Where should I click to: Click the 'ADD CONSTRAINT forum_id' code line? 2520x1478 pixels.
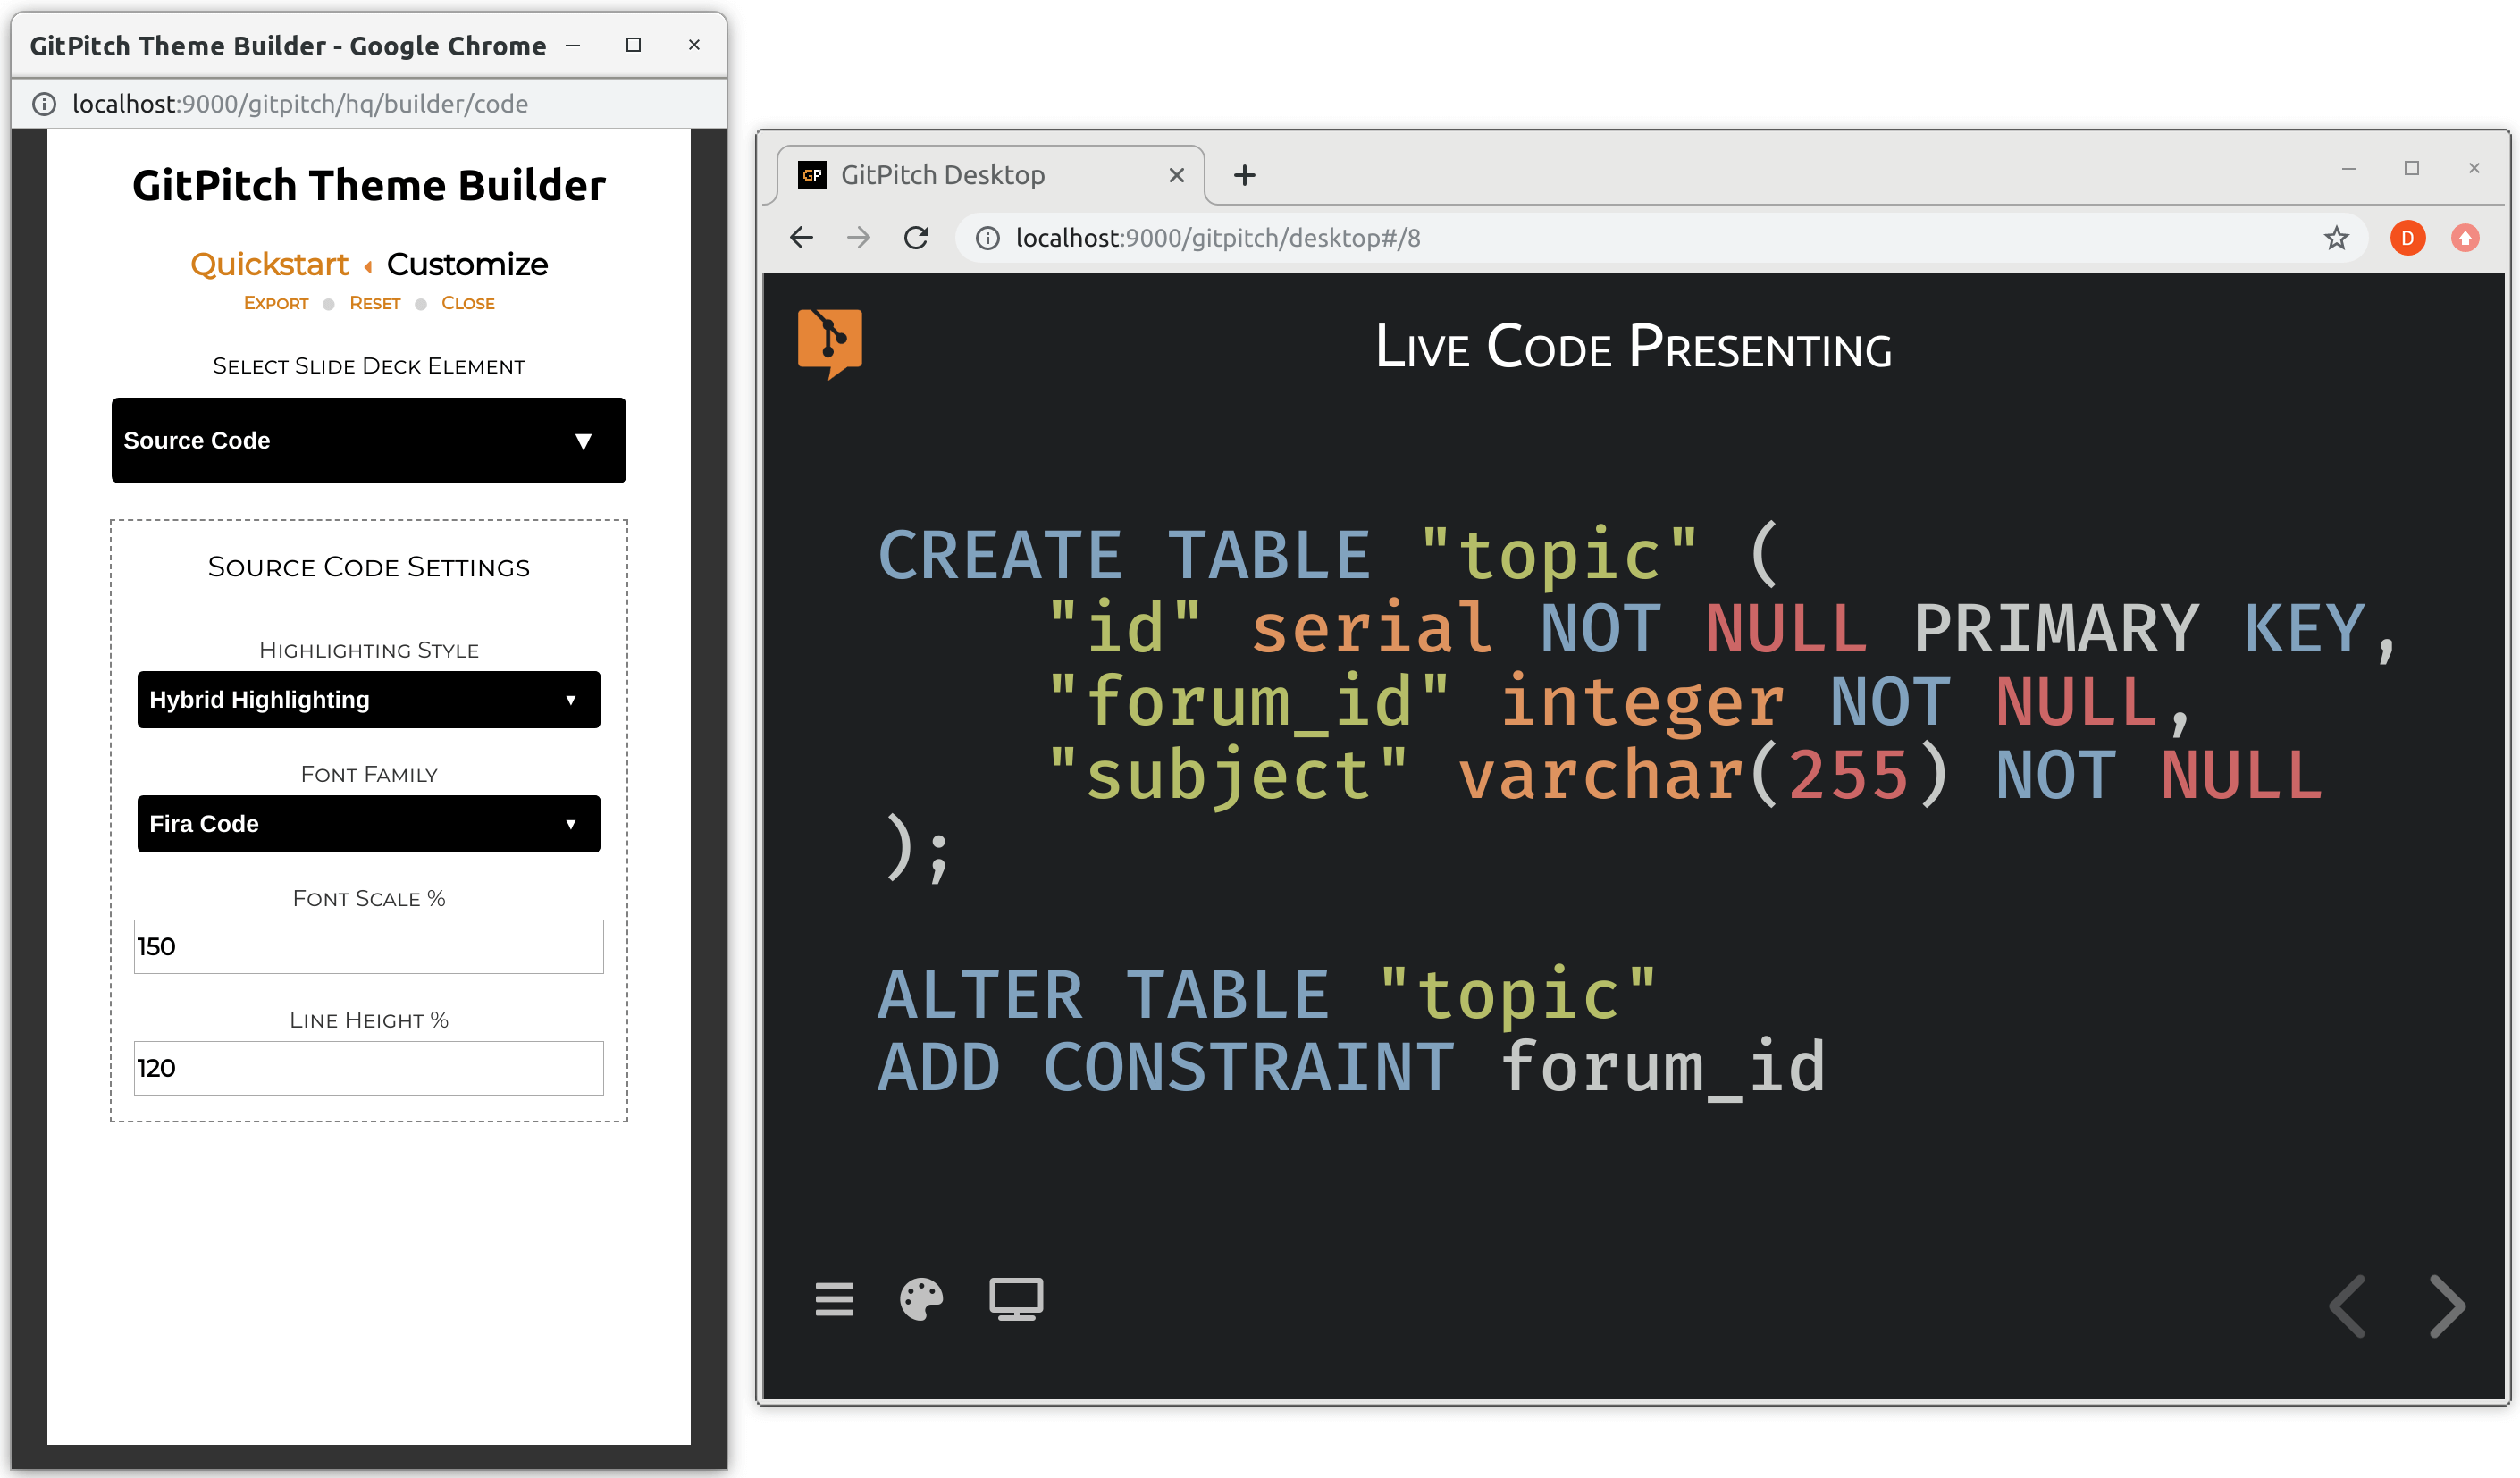coord(1351,1068)
